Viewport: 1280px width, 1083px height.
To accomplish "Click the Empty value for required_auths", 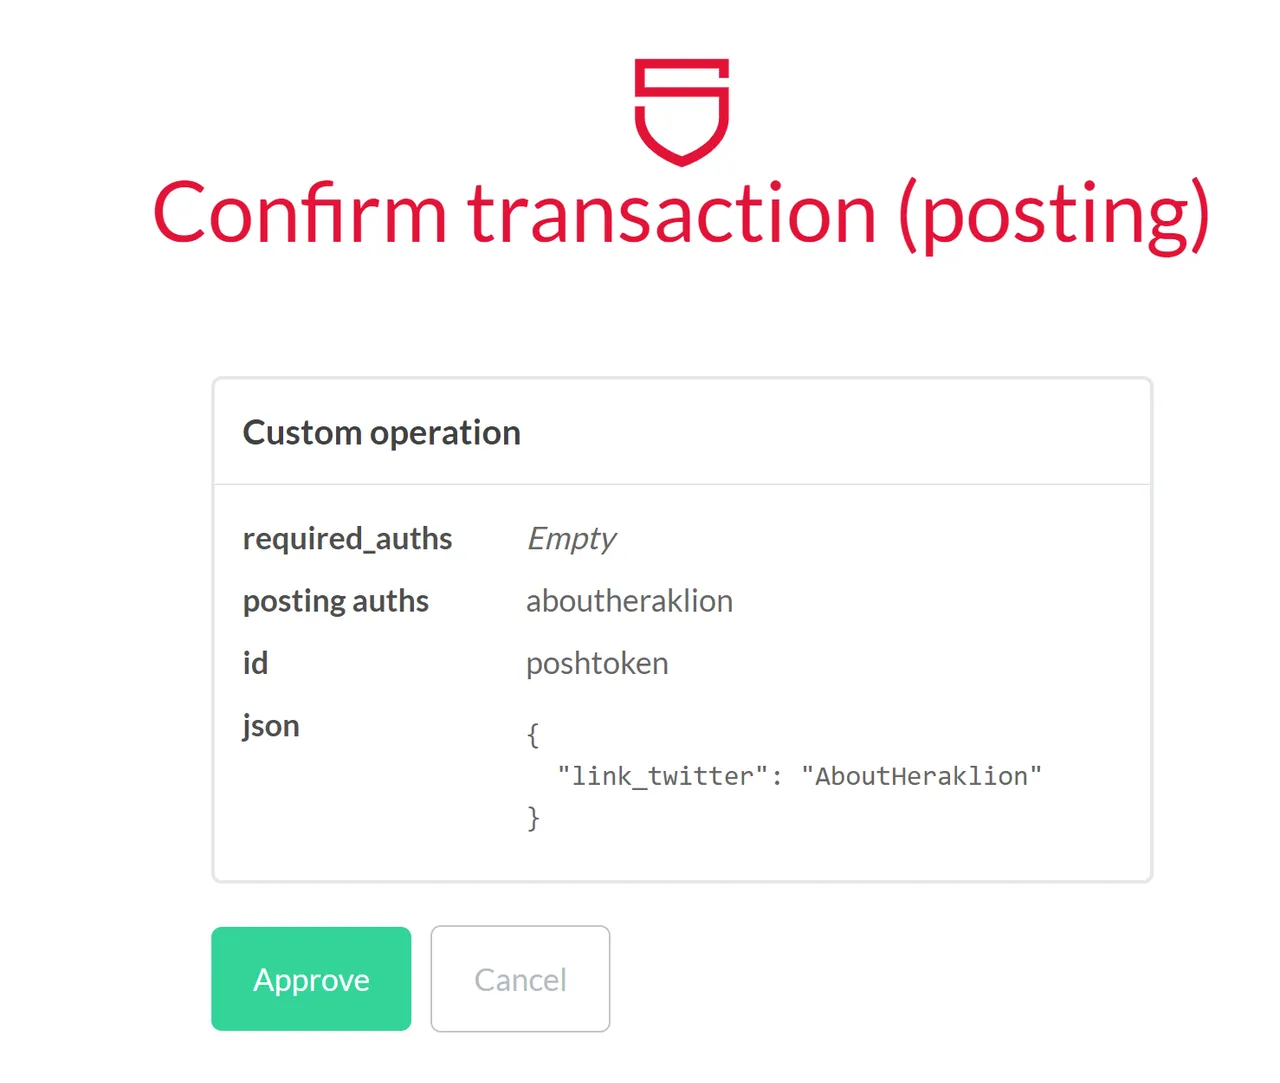I will coord(571,539).
